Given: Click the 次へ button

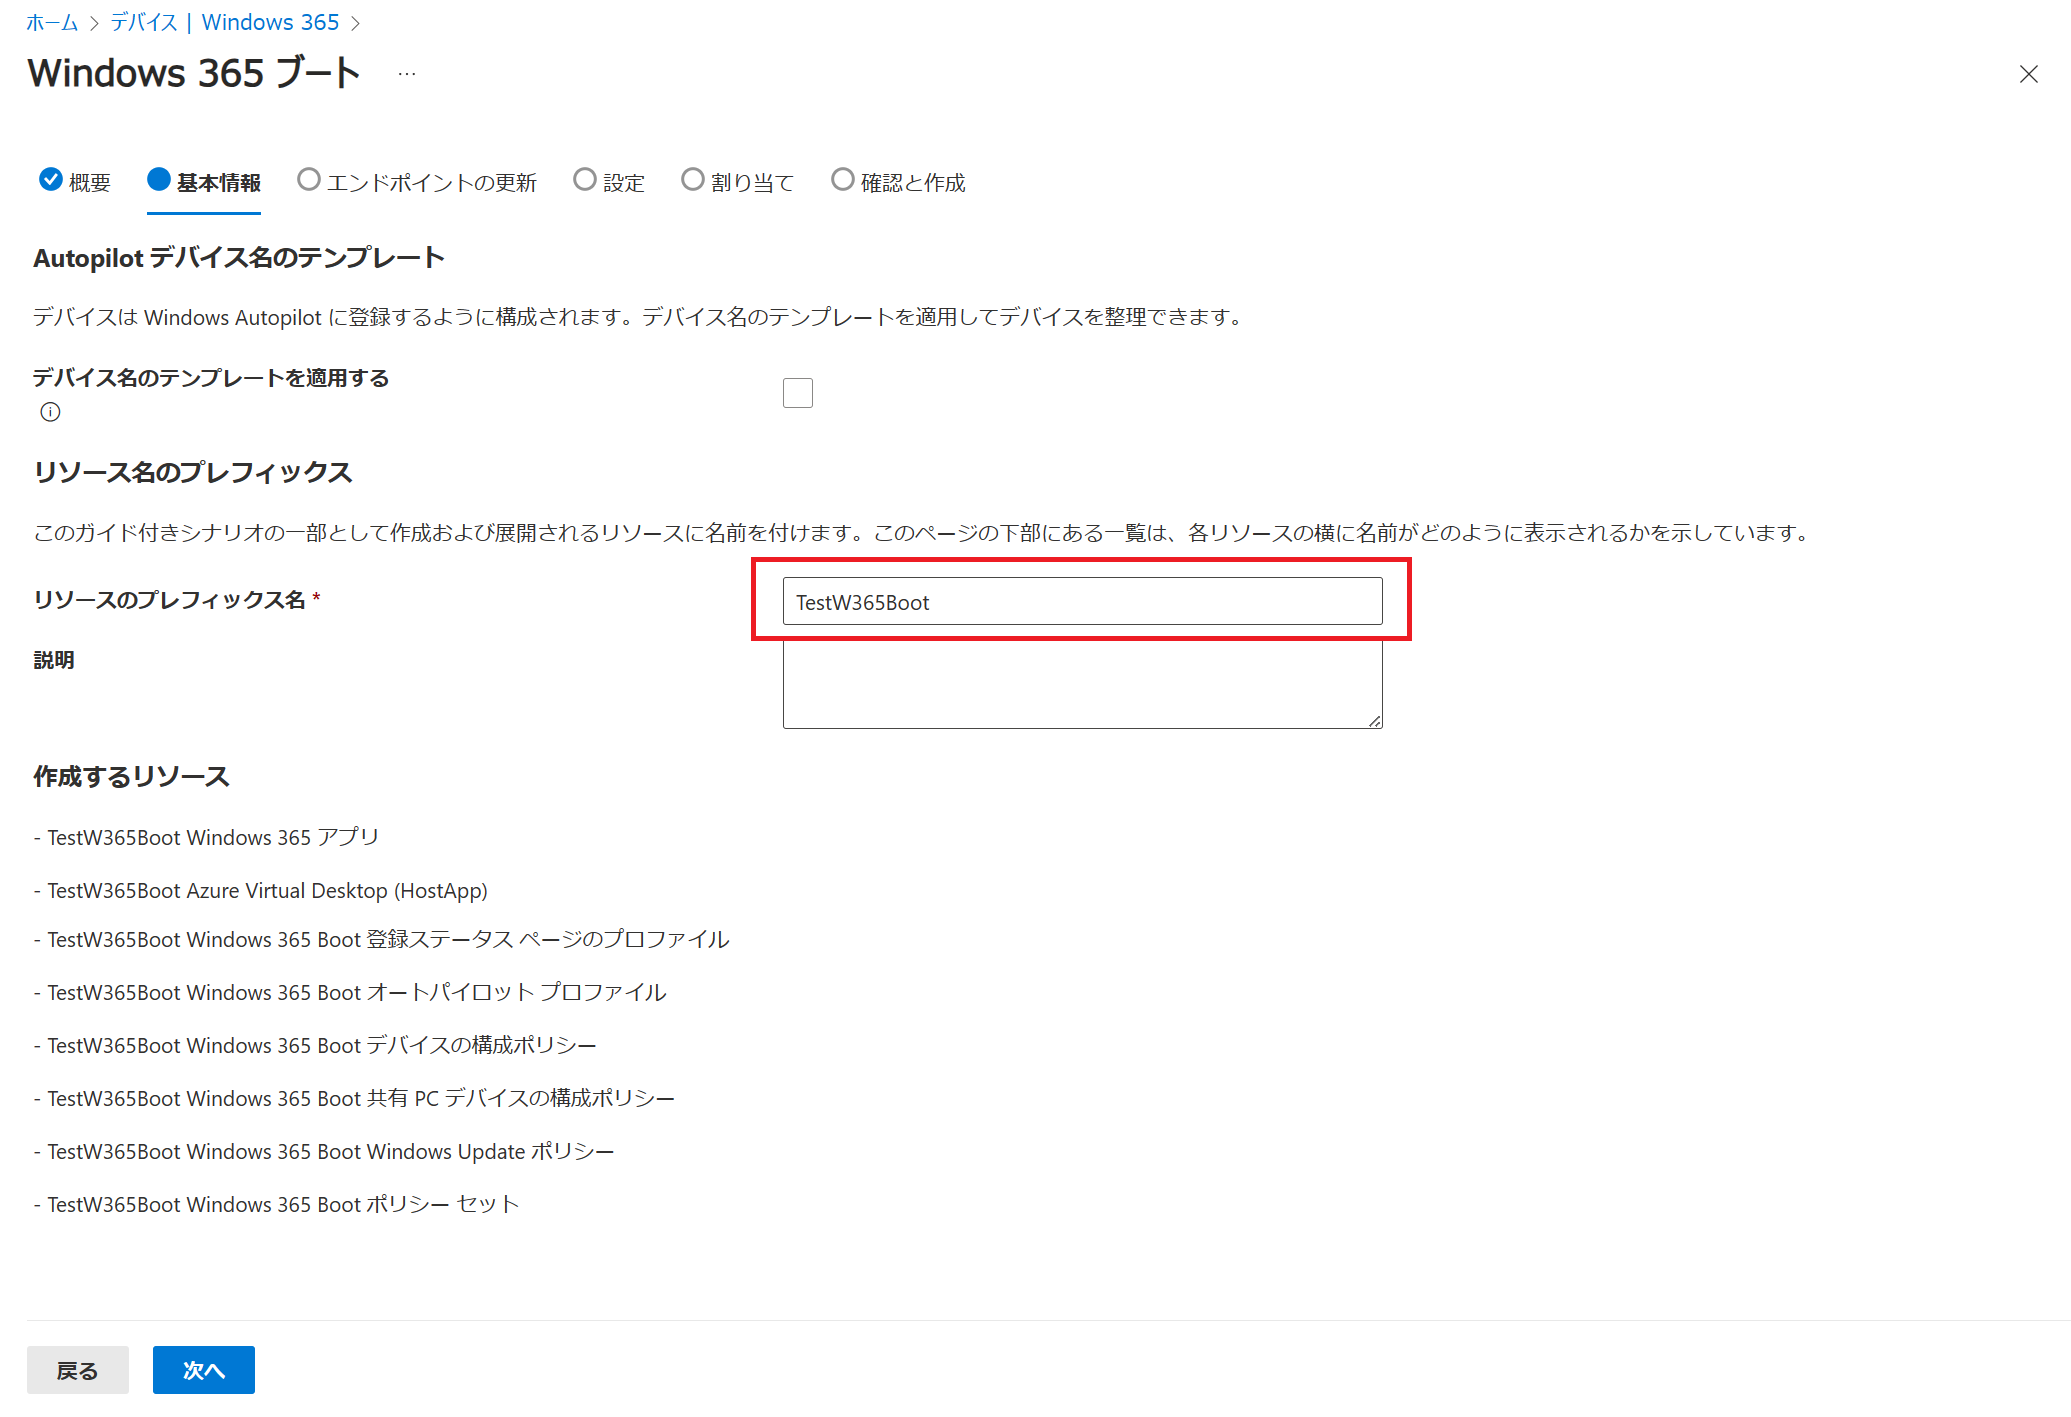Looking at the screenshot, I should point(203,1369).
